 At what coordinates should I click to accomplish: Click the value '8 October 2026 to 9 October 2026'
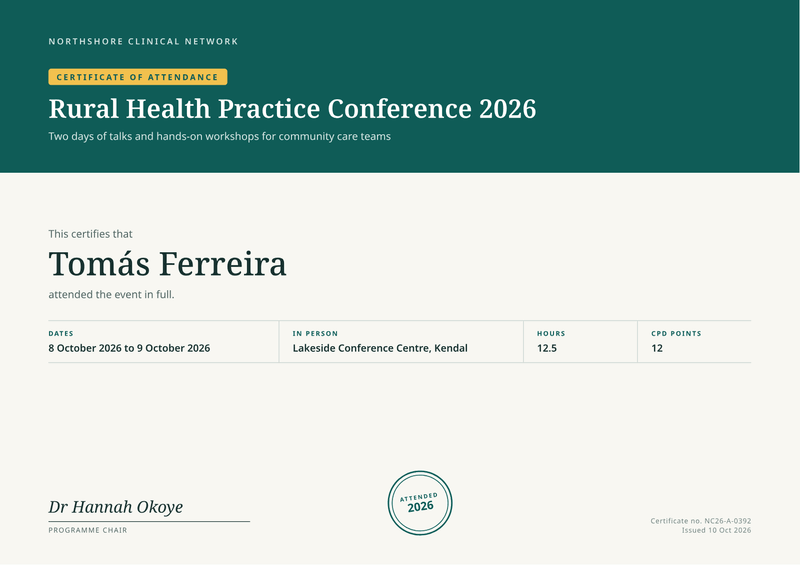[x=129, y=348]
